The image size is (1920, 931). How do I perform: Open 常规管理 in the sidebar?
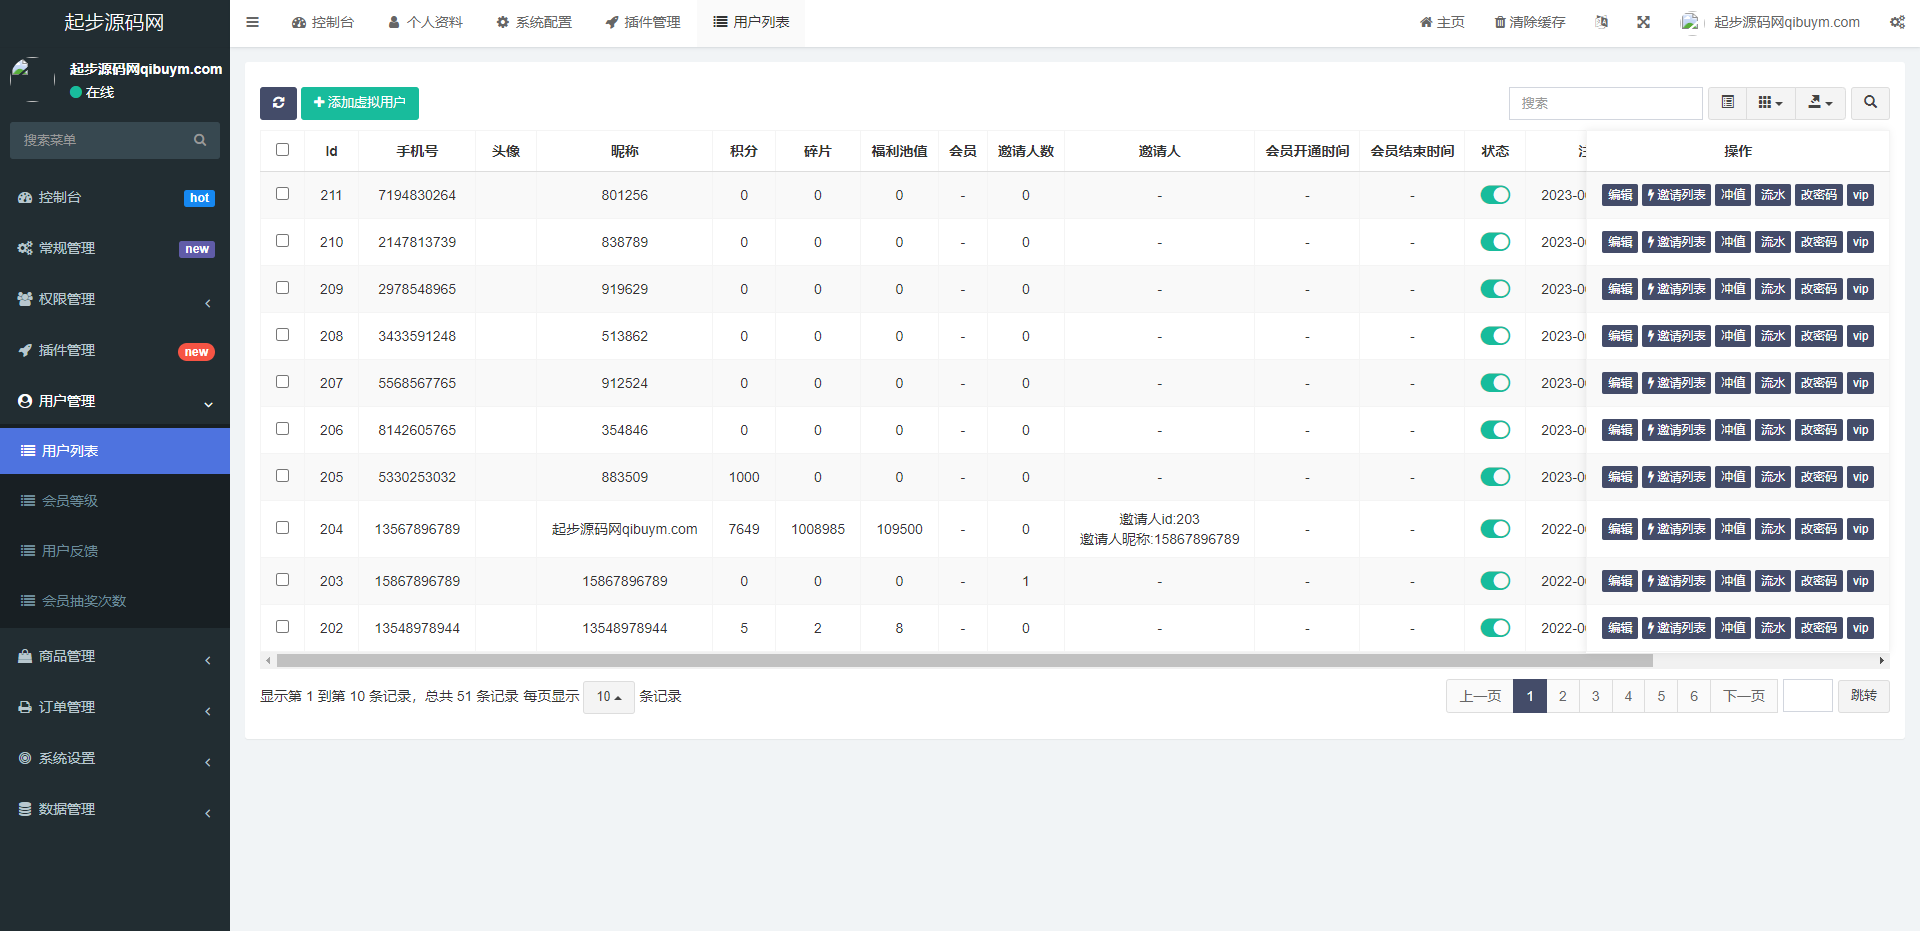coord(115,249)
